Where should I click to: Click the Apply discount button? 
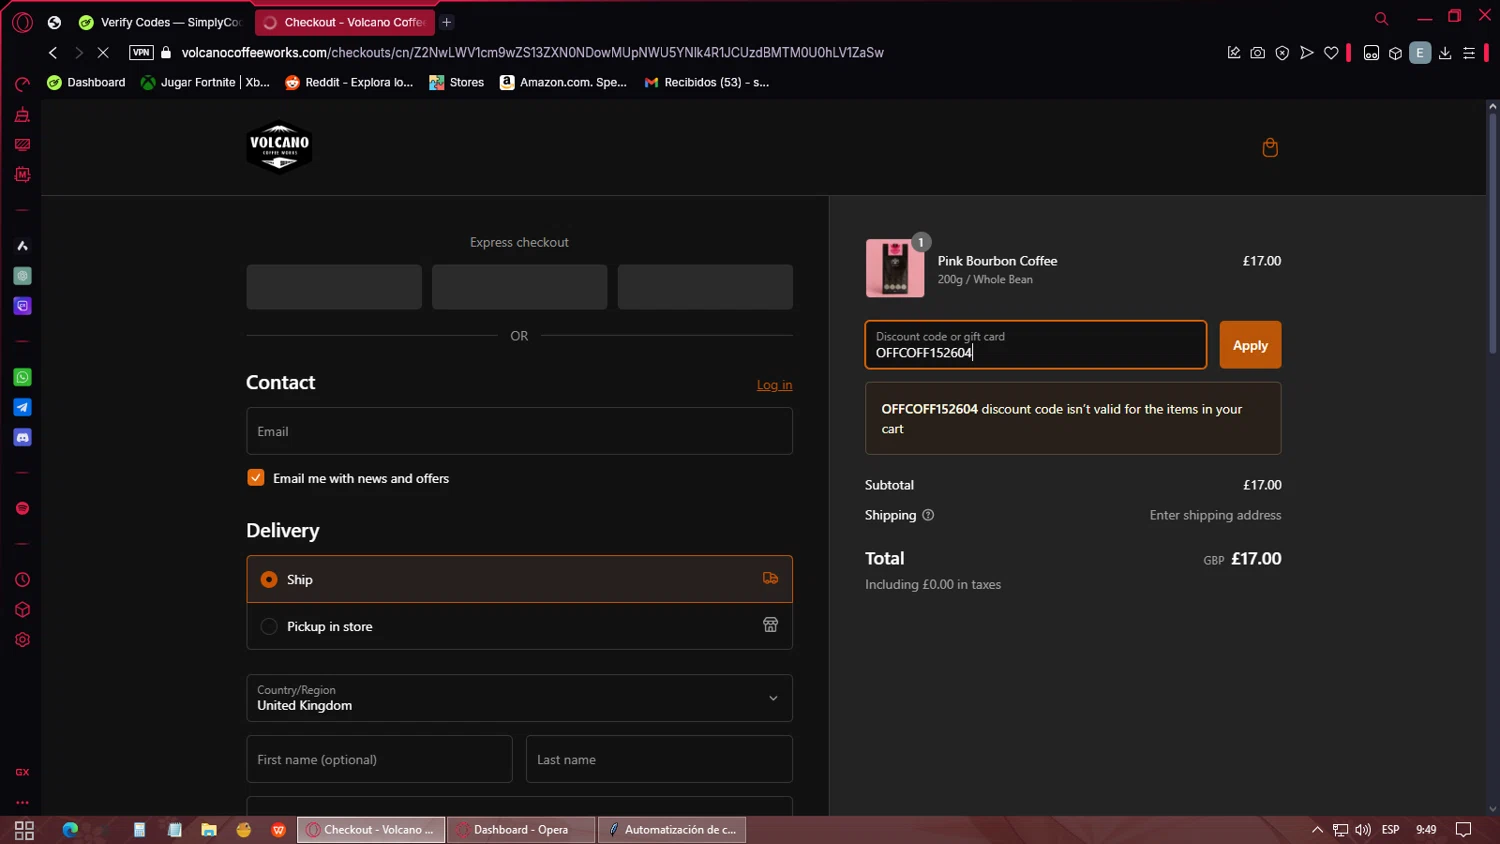(x=1250, y=345)
